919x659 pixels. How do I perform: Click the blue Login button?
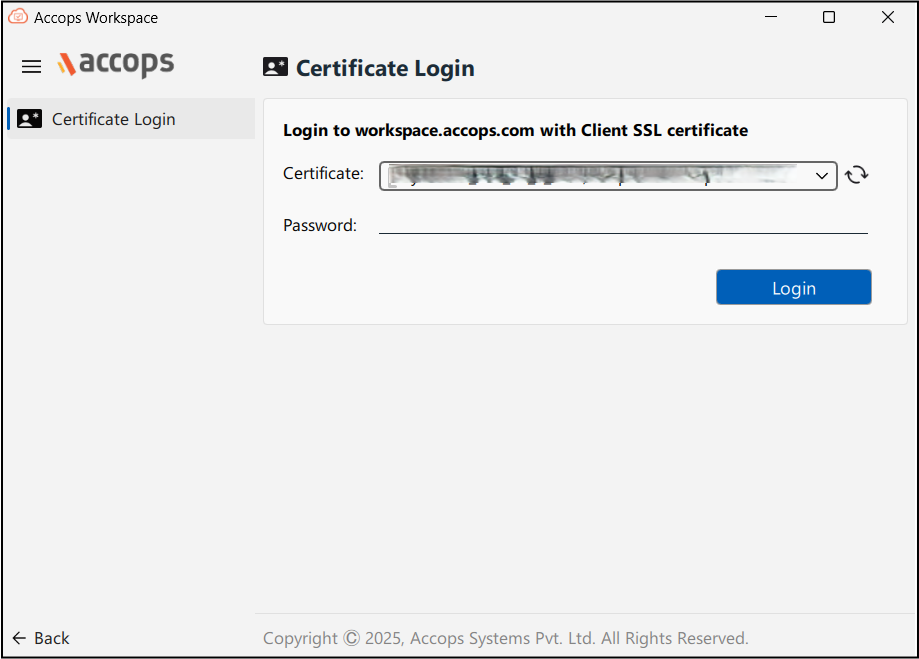(x=794, y=287)
